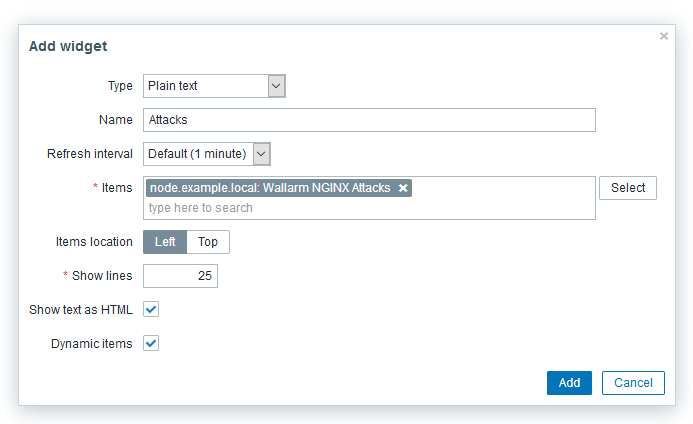Expand the Refresh interval dropdown
Screen dimensions: 693x424
click(x=208, y=154)
